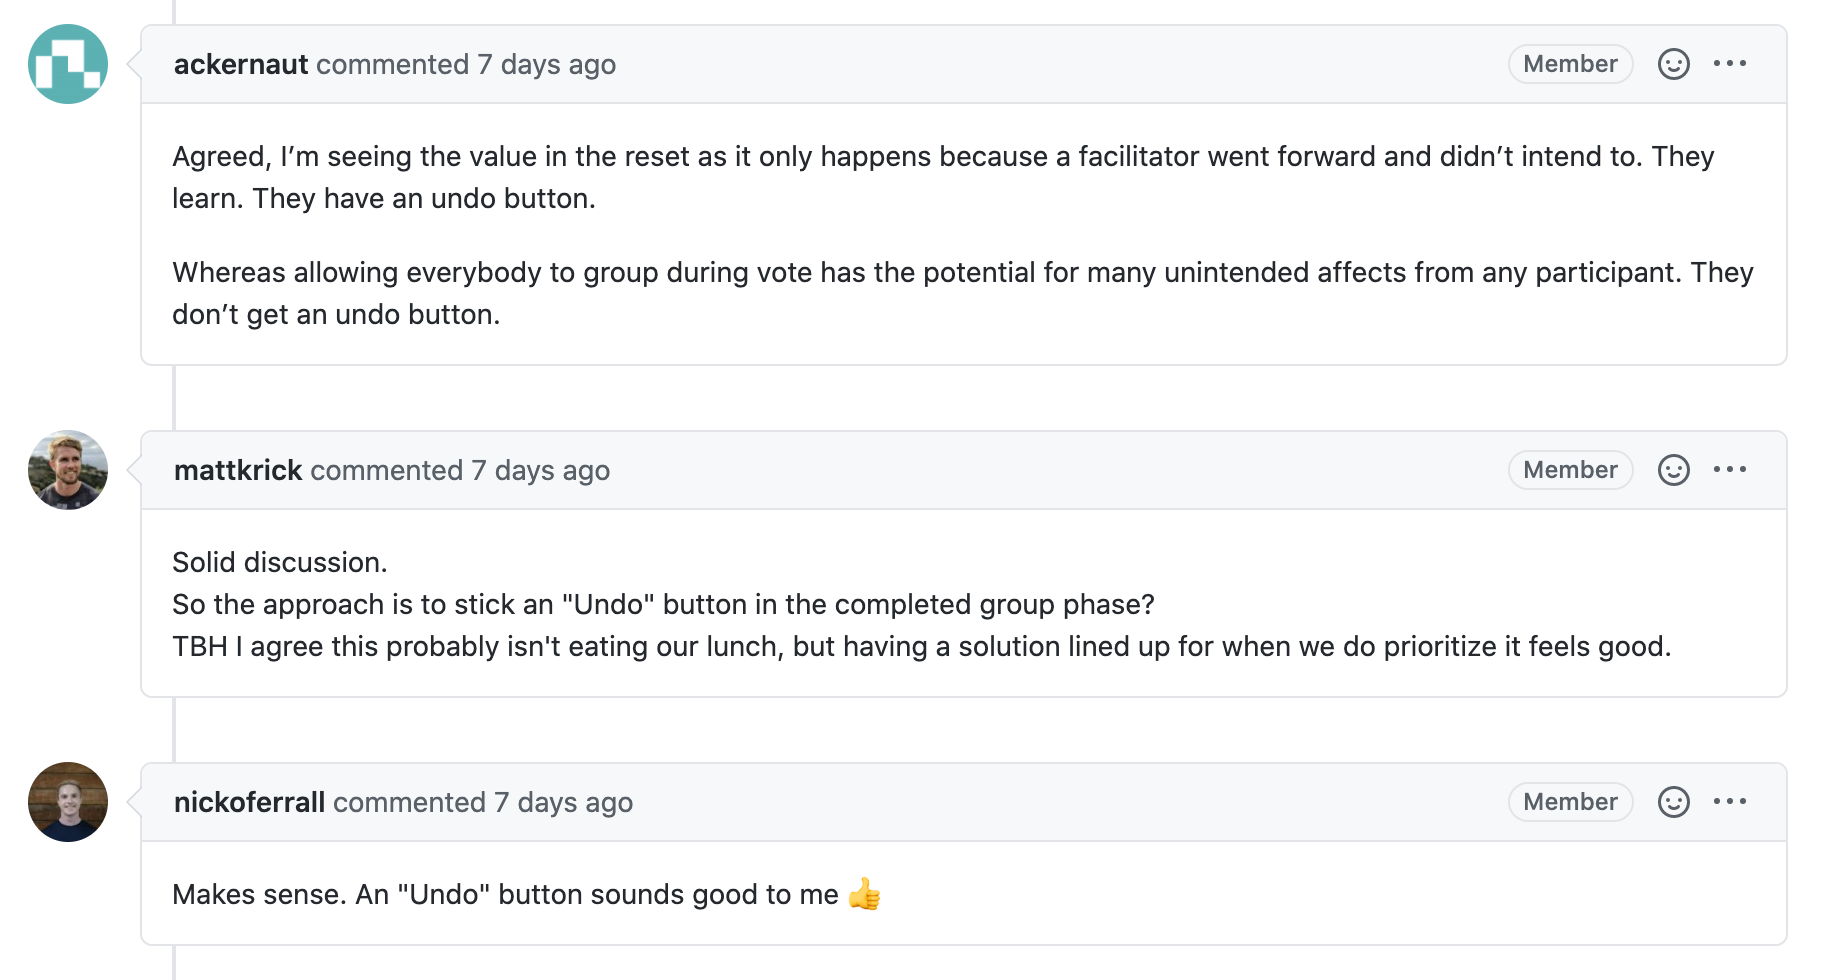The height and width of the screenshot is (980, 1830).
Task: Open nickoferrall's avatar photo
Action: (x=68, y=802)
